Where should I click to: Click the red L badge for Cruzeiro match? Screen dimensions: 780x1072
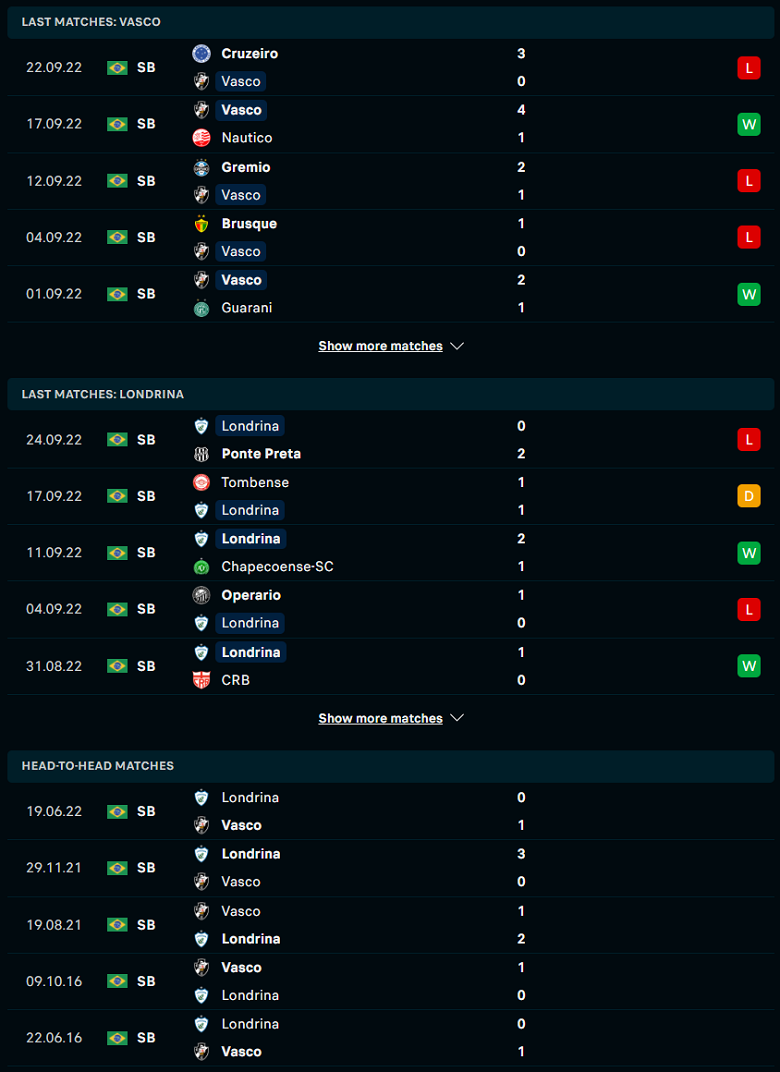point(749,68)
